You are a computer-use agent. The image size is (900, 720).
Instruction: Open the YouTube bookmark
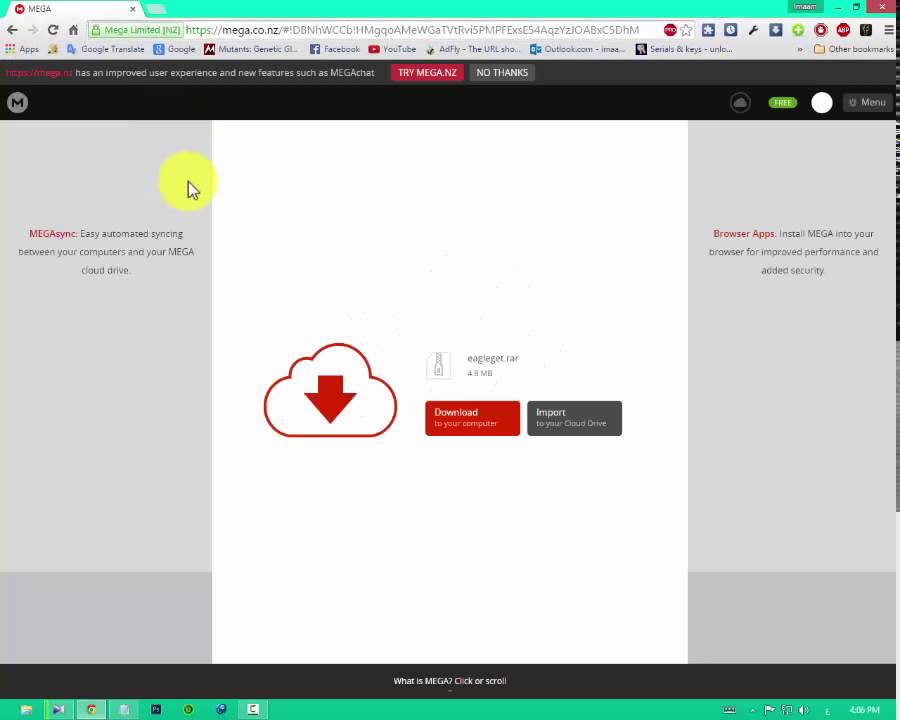click(392, 49)
